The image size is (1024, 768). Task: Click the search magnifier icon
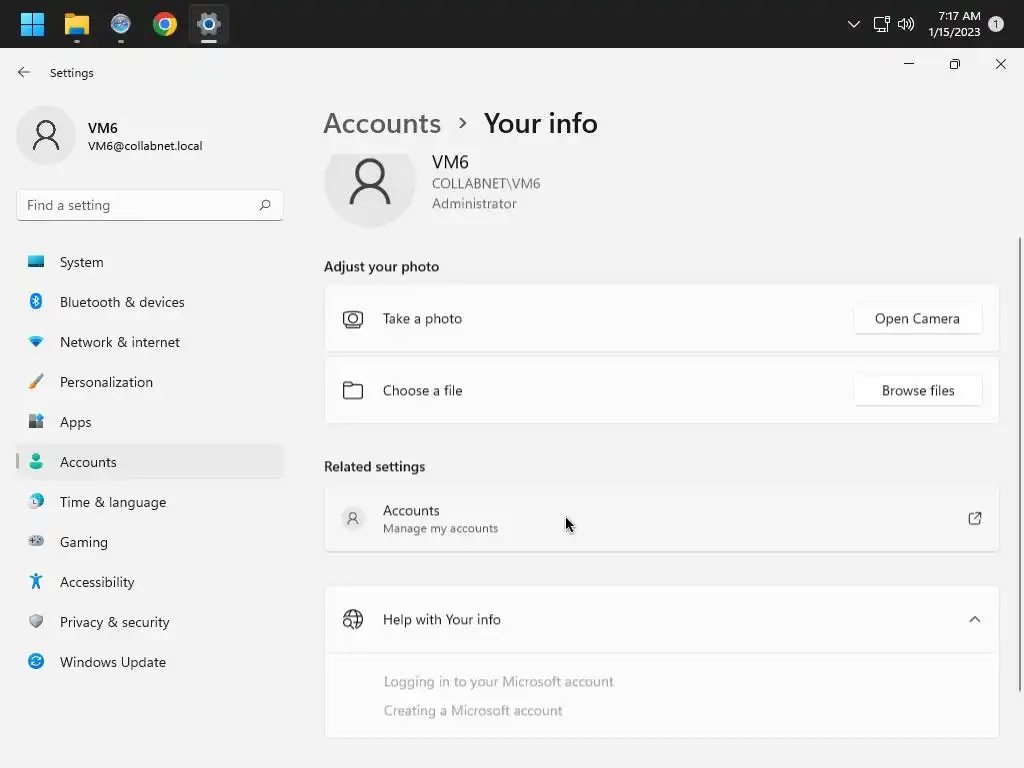coord(265,205)
